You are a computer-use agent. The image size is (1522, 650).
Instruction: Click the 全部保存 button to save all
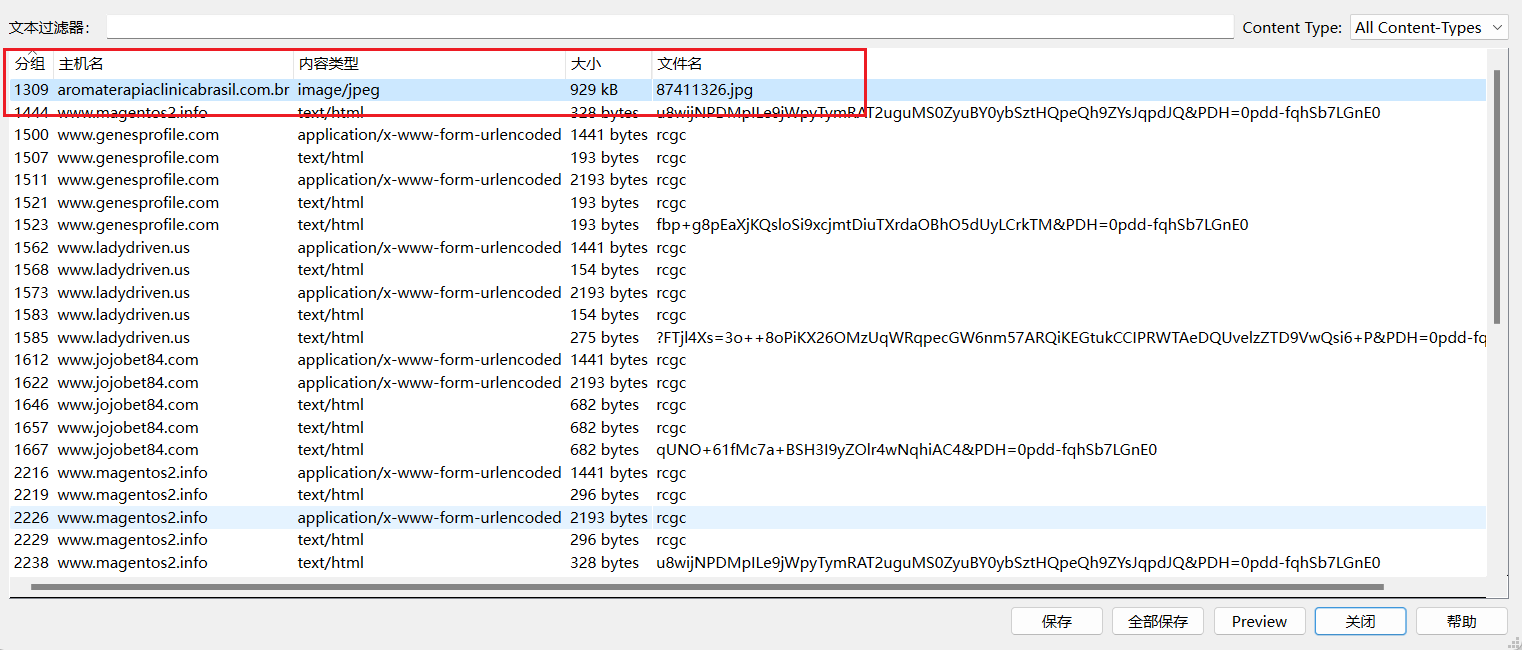click(1157, 621)
